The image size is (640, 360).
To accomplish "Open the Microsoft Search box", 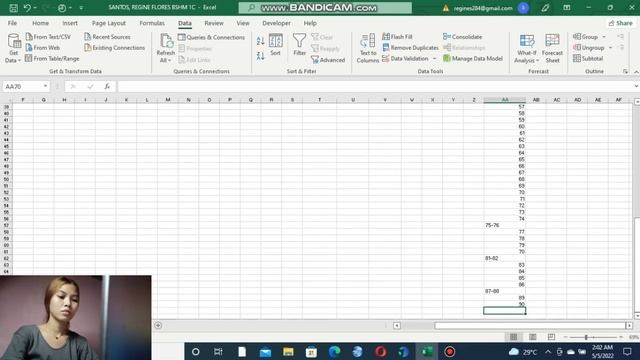I will coord(325,8).
